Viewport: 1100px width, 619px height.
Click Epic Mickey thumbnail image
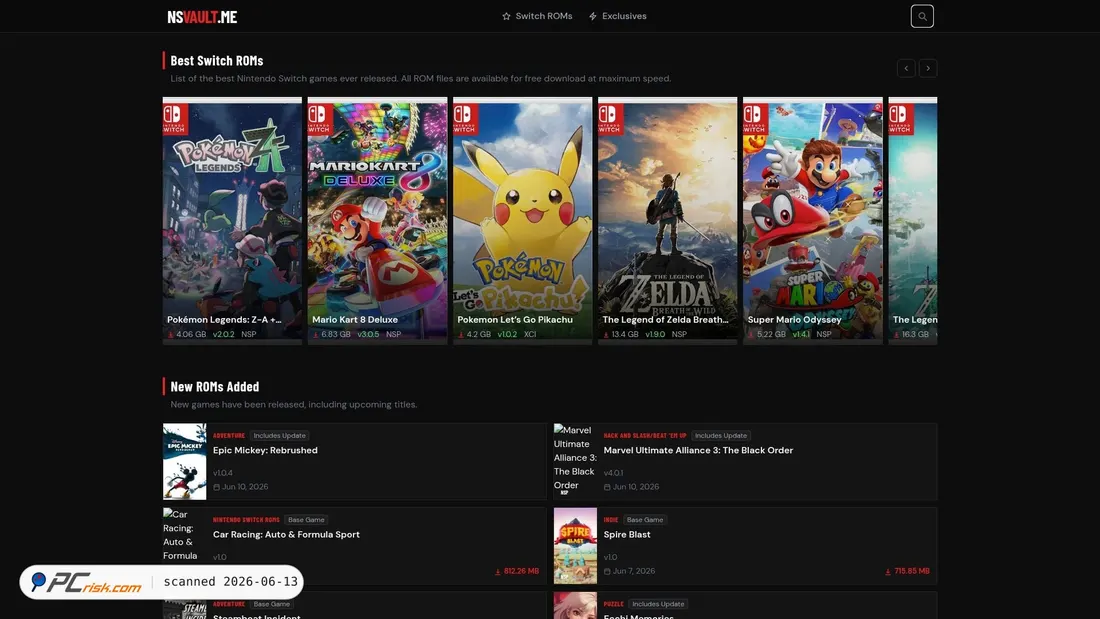(185, 461)
